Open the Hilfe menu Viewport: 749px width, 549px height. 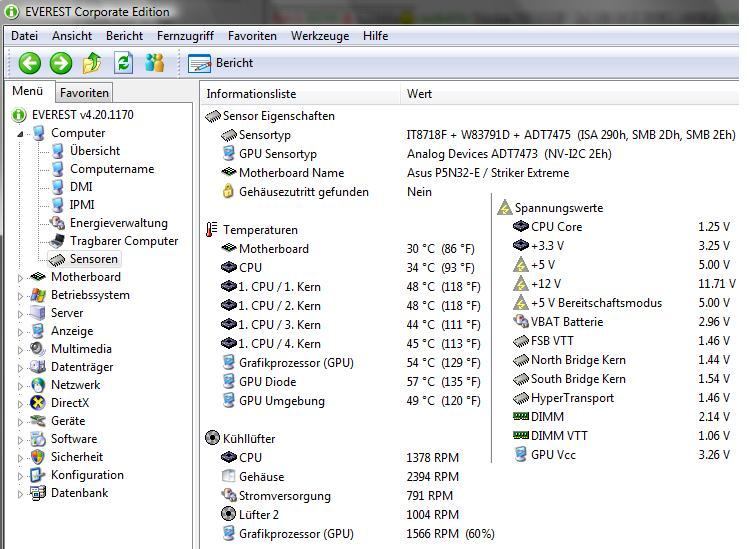(375, 36)
